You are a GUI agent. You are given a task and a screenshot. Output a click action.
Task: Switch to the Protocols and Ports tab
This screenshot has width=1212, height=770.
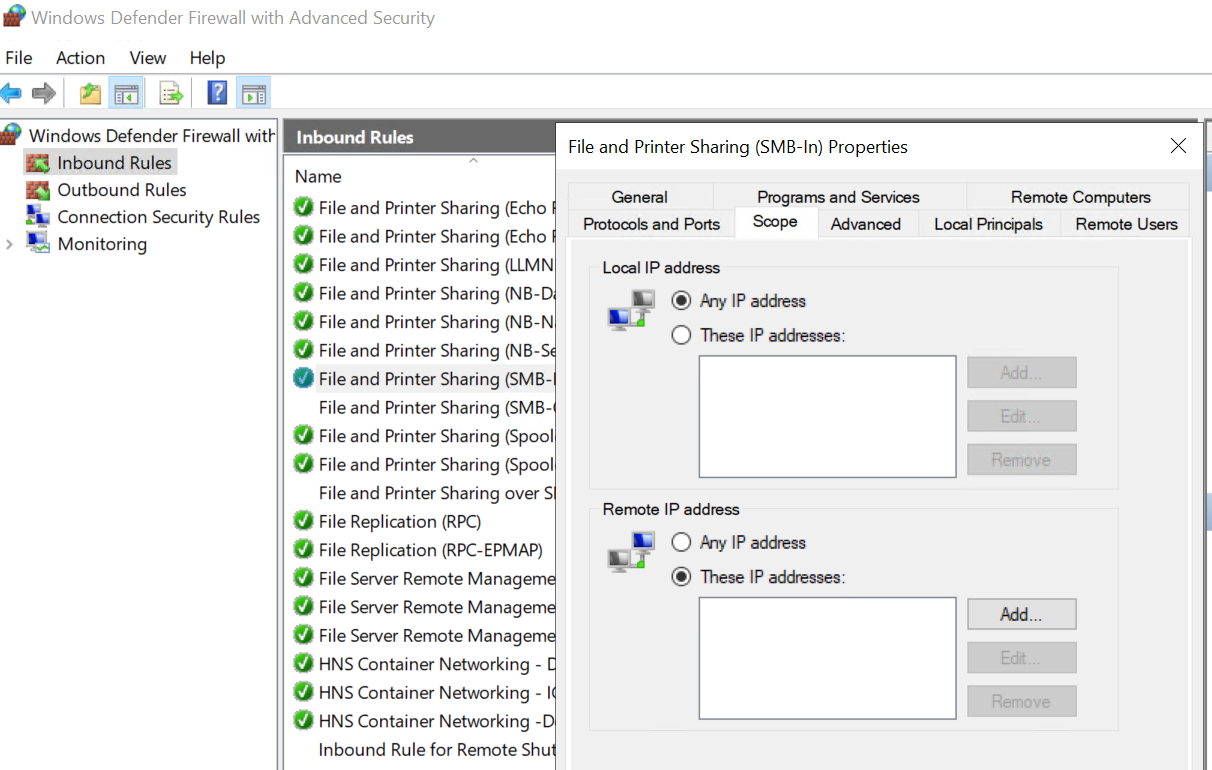[652, 224]
